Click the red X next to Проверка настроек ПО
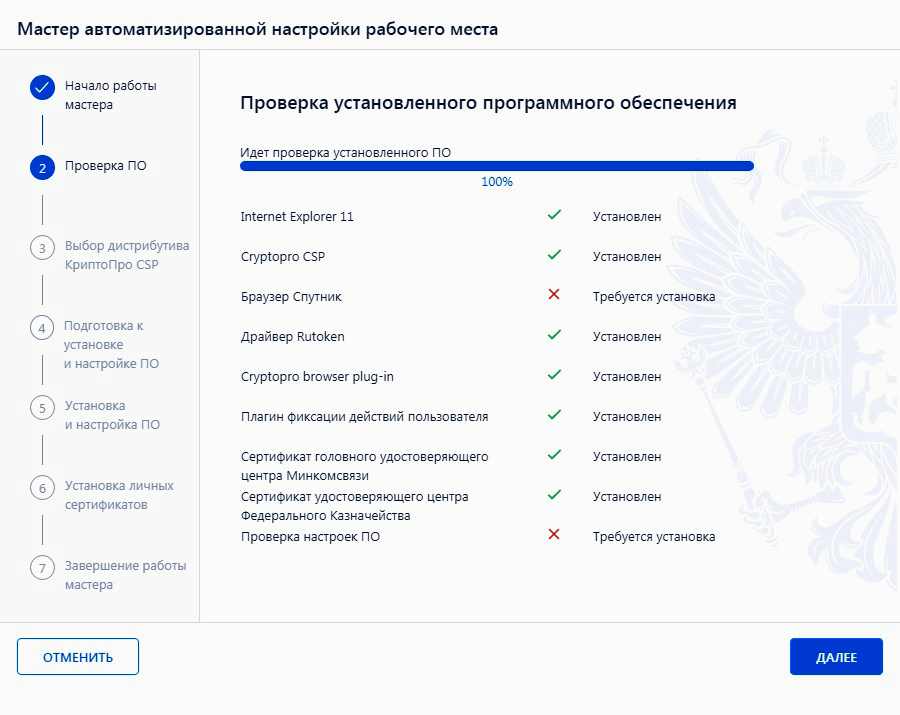Viewport: 900px width, 715px height. point(554,536)
